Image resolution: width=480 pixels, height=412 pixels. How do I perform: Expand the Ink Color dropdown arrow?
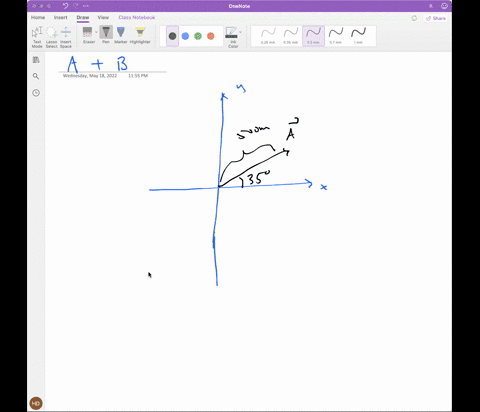240,32
